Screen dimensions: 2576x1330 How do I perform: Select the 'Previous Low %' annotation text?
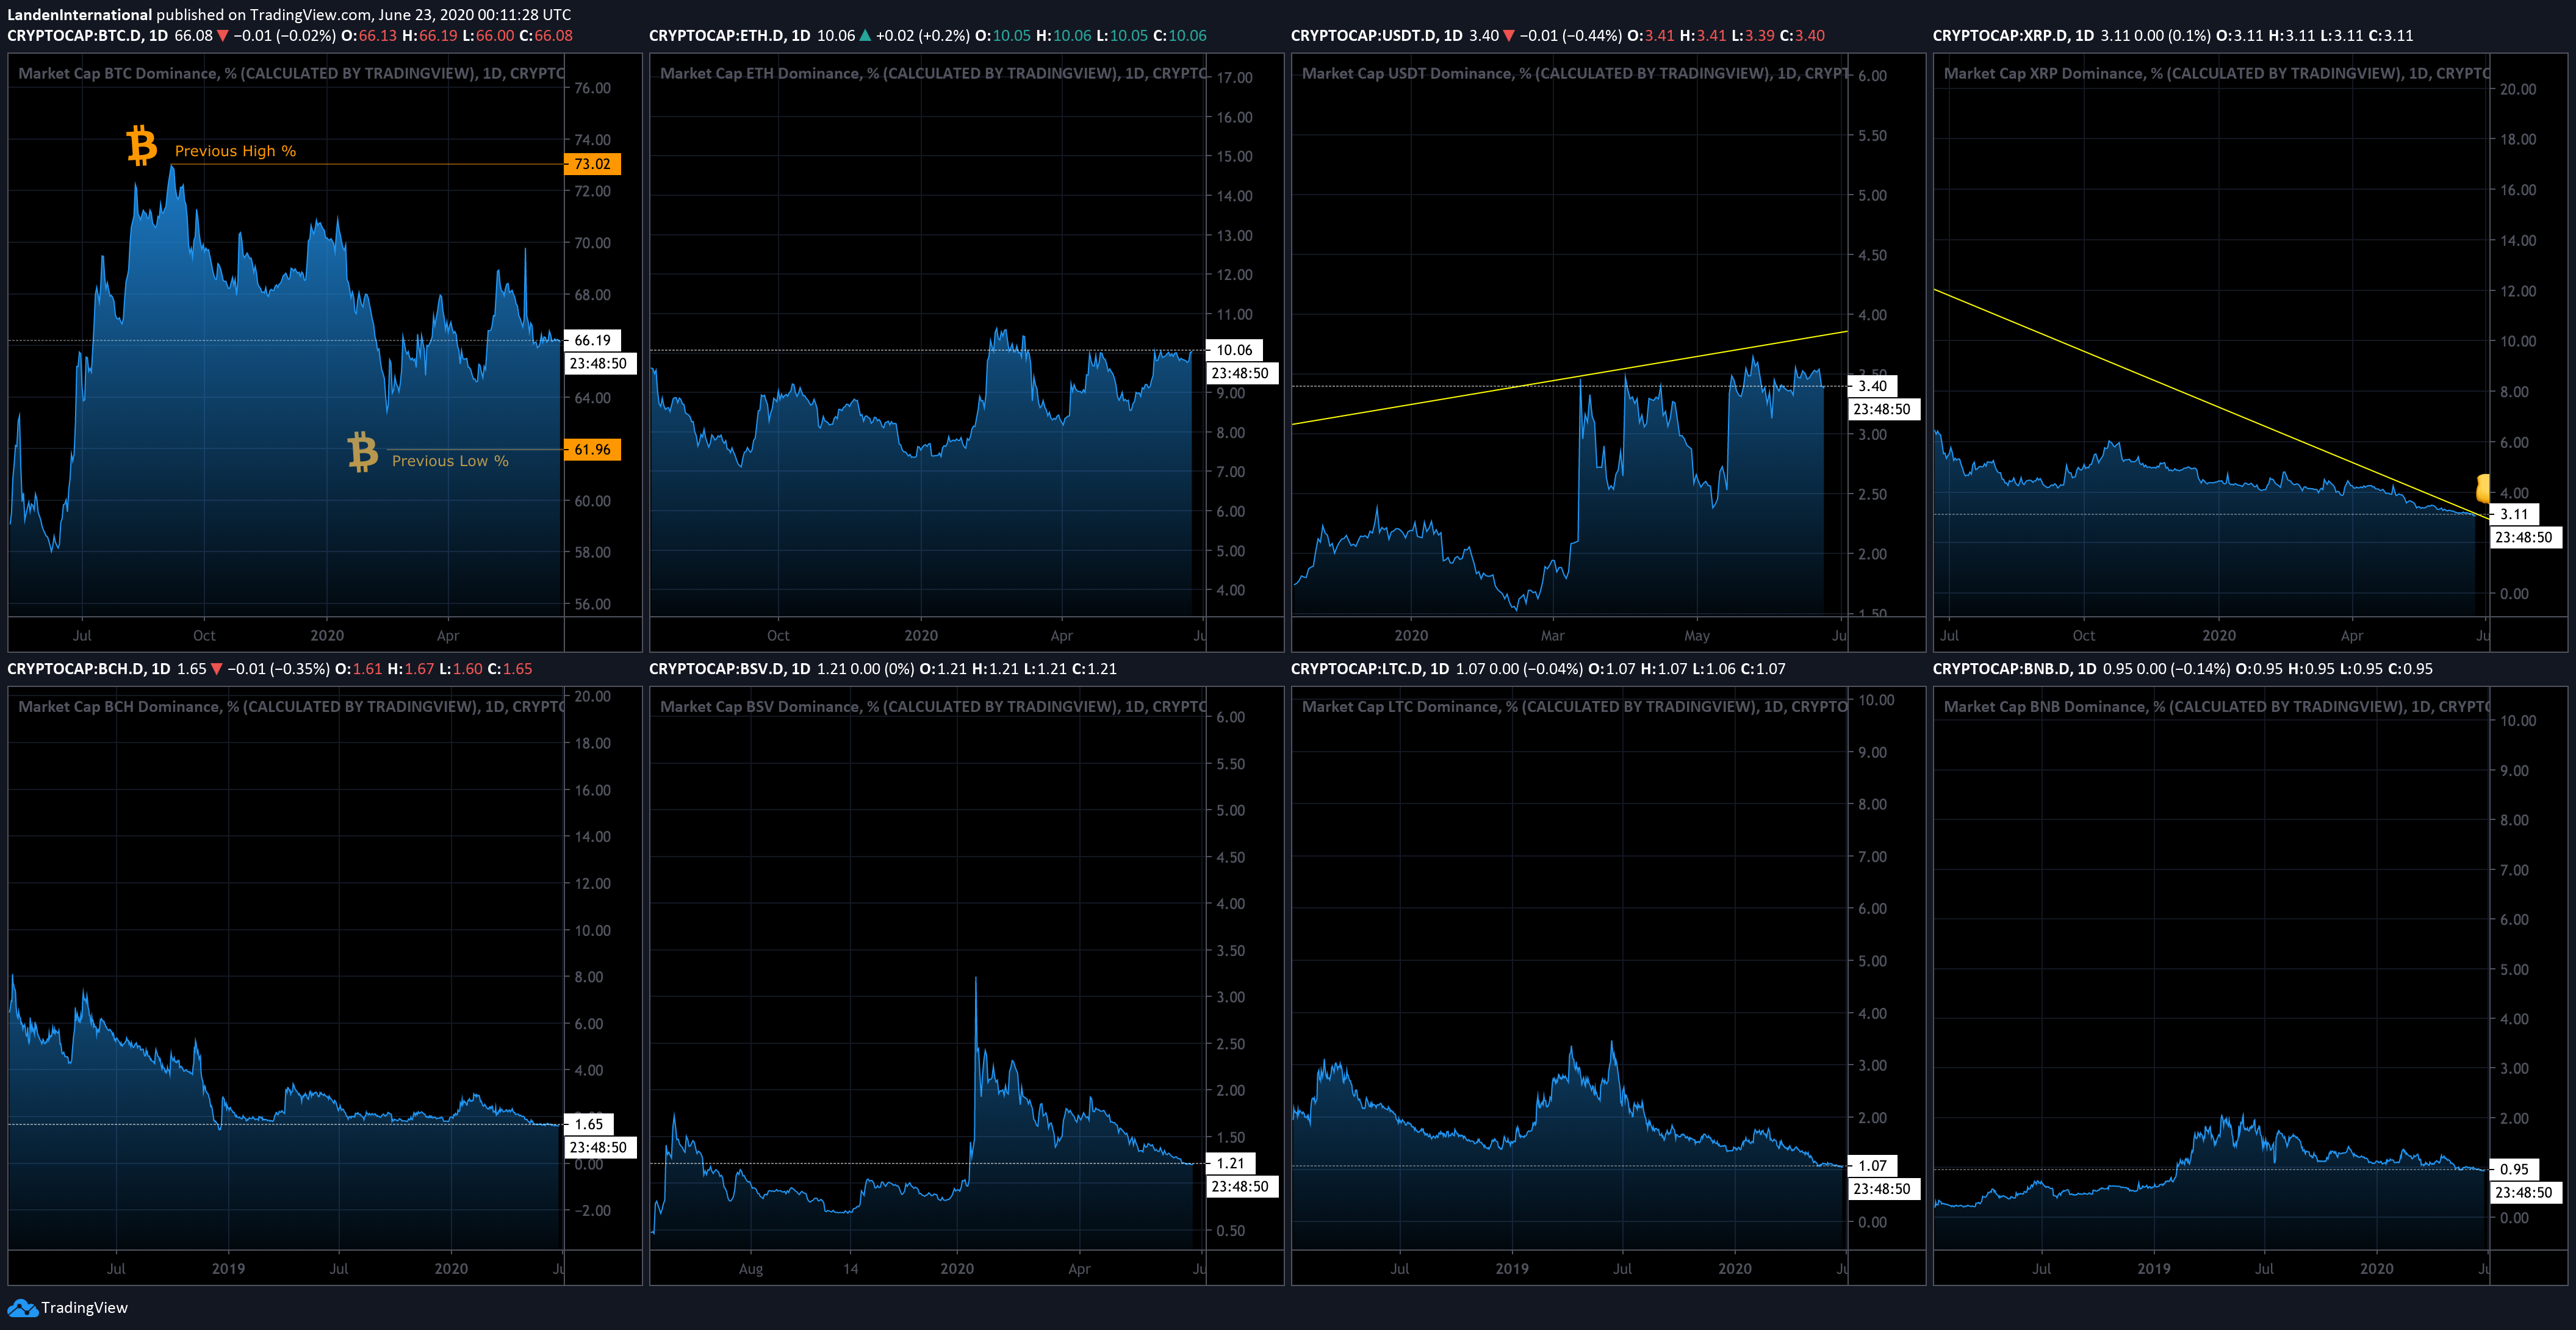(450, 461)
